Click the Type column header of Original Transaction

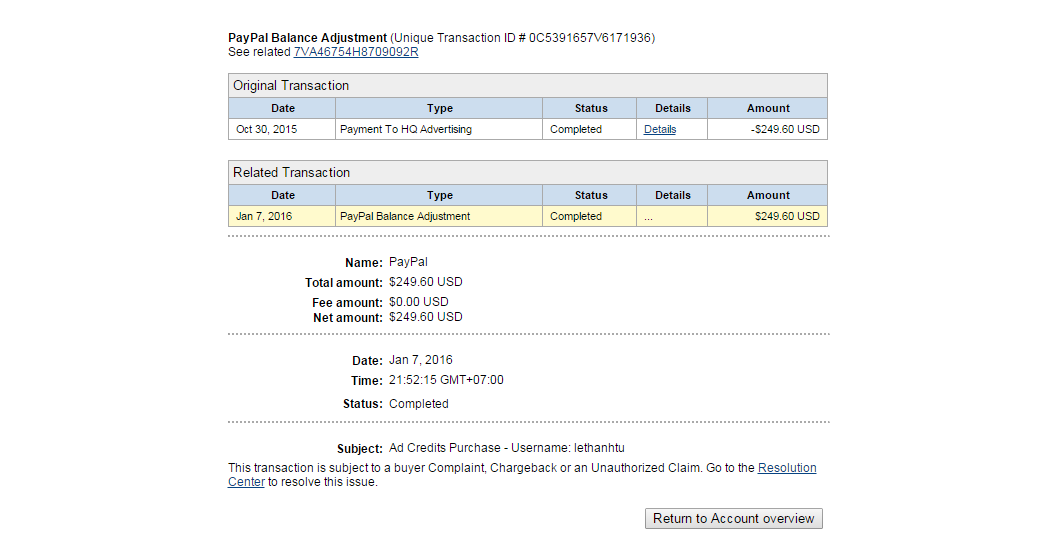tap(439, 108)
